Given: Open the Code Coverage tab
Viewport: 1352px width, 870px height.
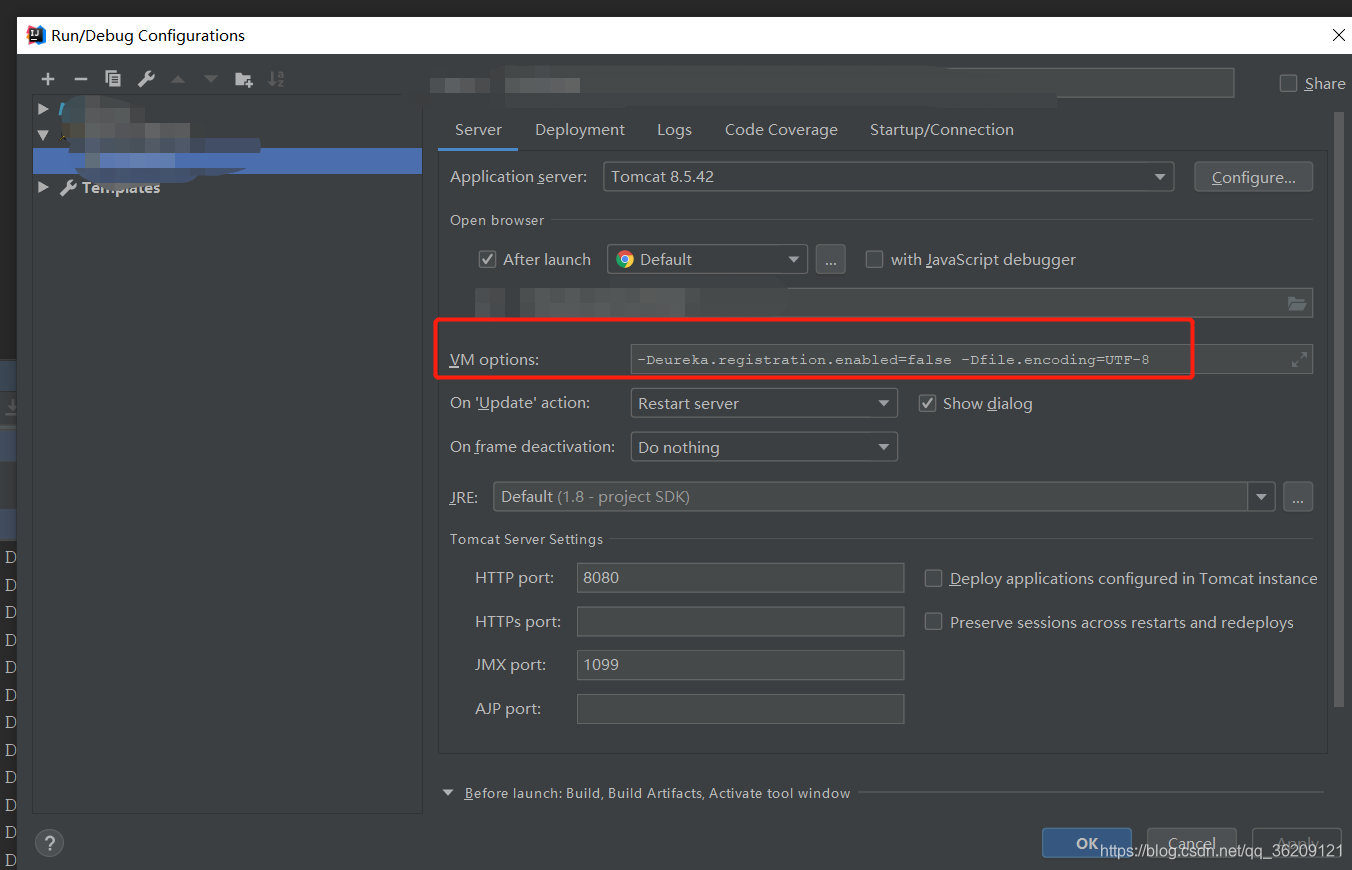Looking at the screenshot, I should (x=781, y=130).
